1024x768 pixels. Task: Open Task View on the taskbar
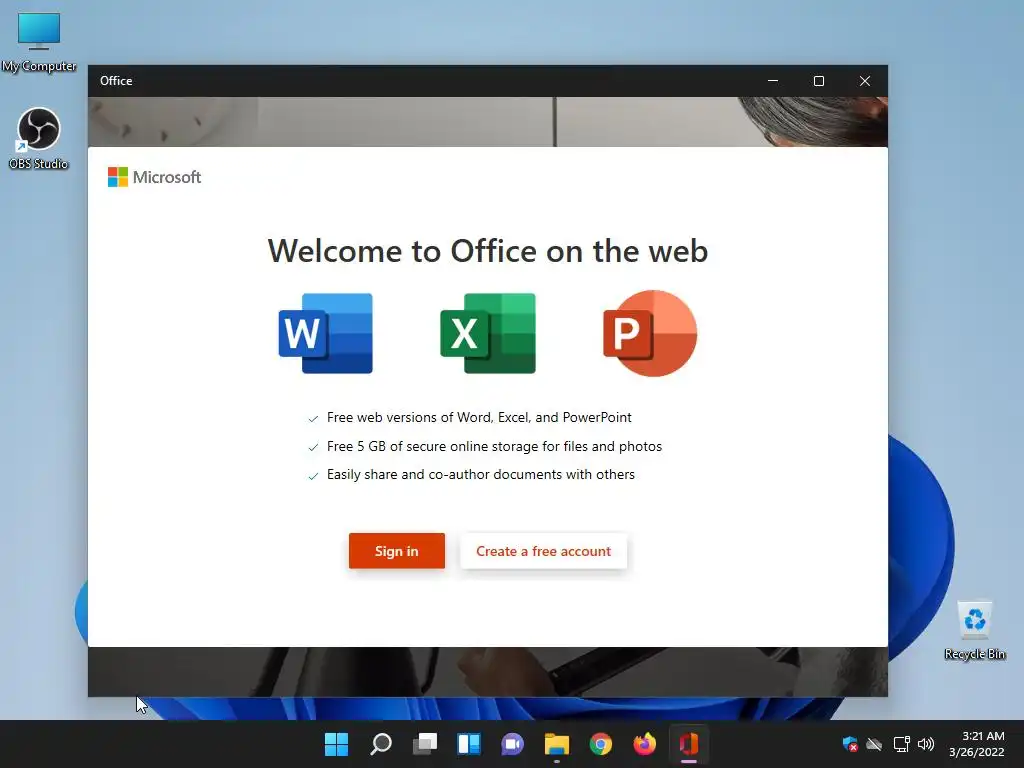coord(424,744)
